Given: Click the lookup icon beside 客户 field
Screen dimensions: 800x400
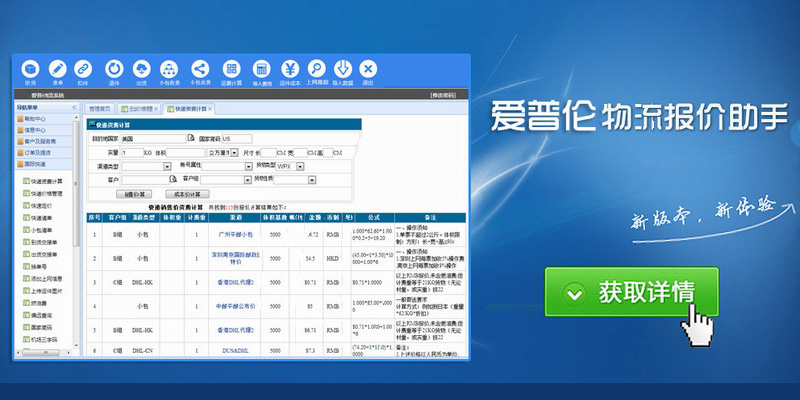Looking at the screenshot, I should [173, 180].
